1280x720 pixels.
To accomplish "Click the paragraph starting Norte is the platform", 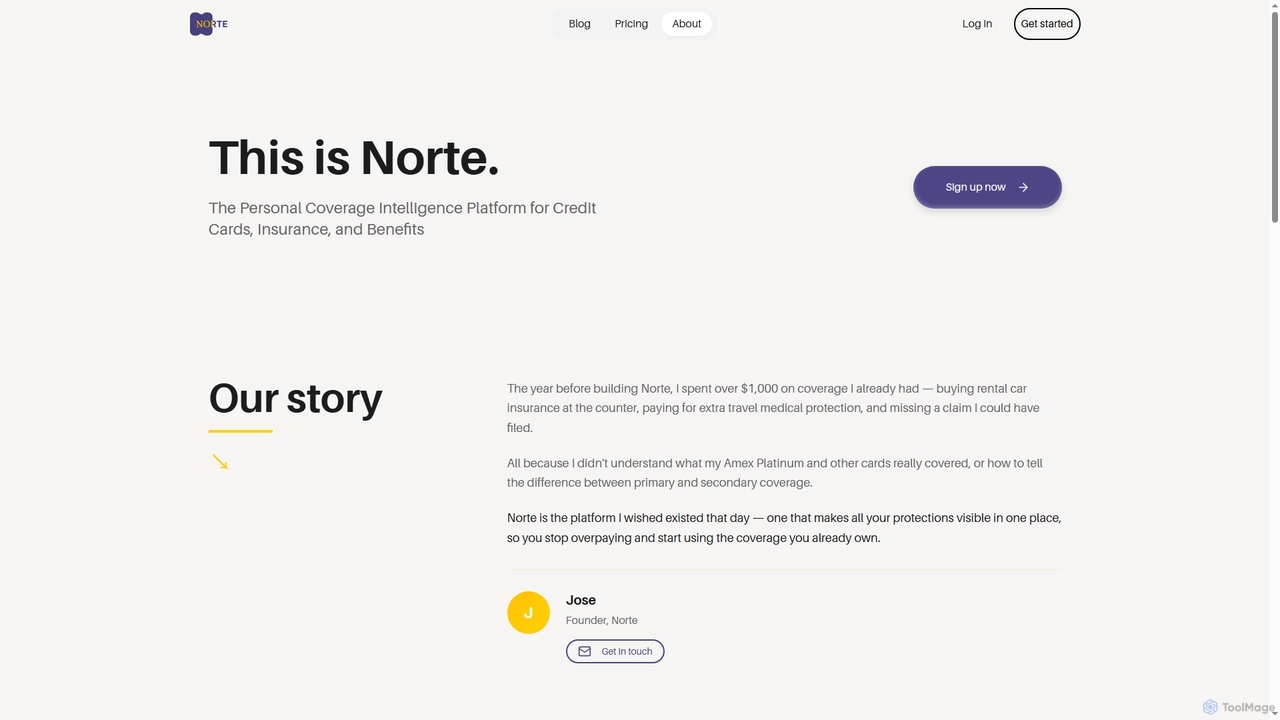I will pyautogui.click(x=784, y=528).
